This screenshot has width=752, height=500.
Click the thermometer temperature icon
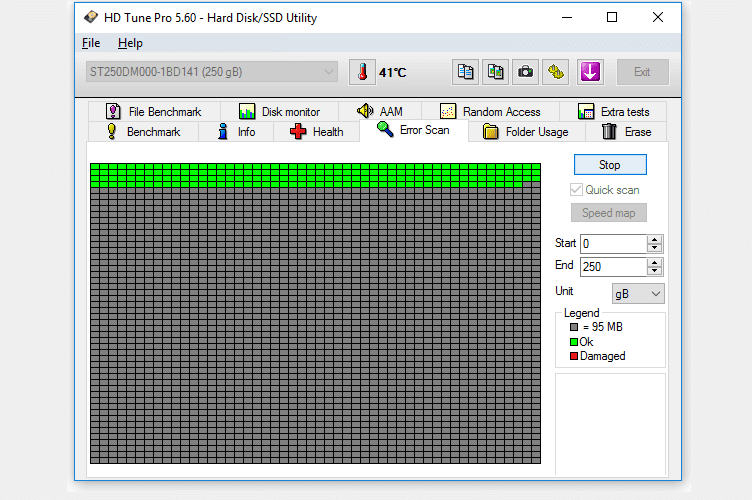click(362, 72)
